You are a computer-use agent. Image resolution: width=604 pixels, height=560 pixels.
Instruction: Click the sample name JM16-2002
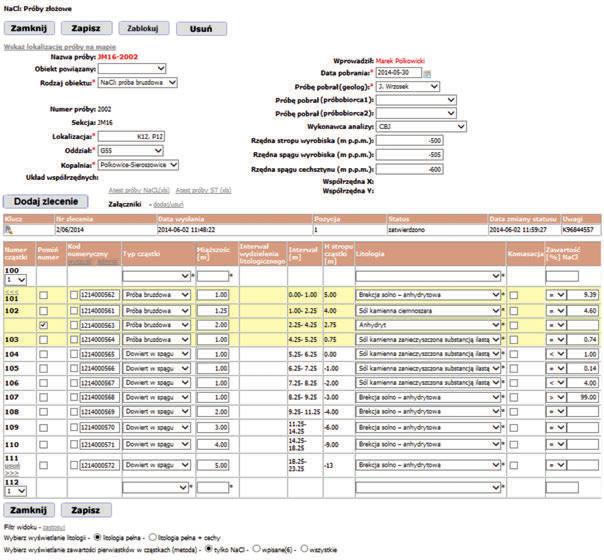point(118,57)
